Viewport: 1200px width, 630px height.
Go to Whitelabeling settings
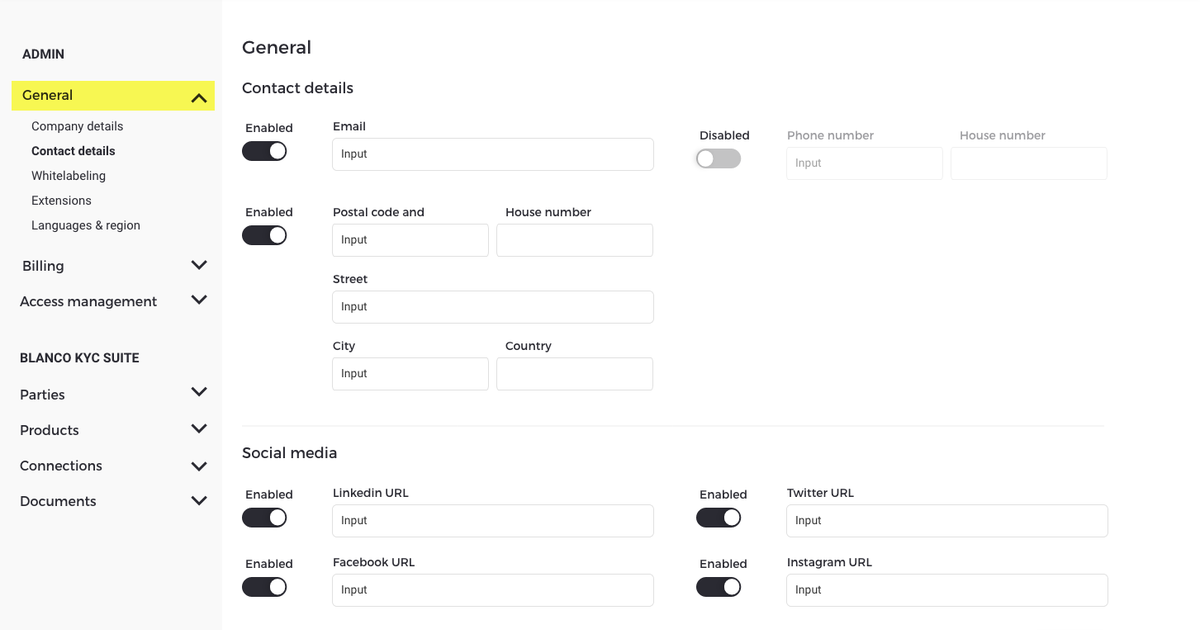coord(68,176)
